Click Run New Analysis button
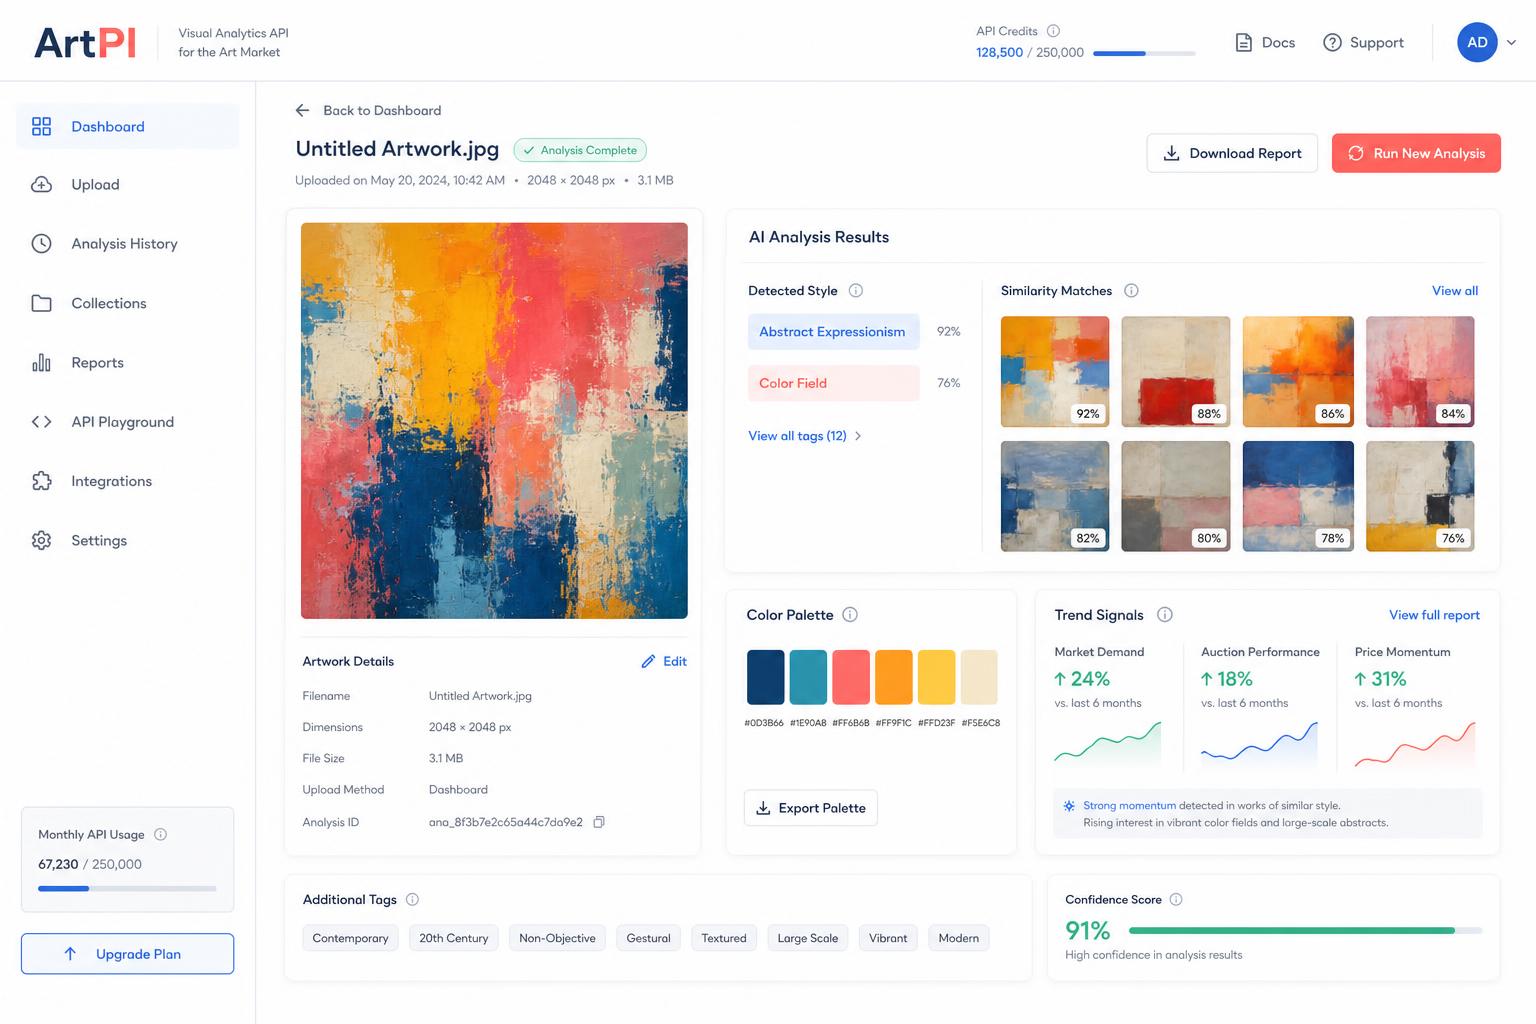The image size is (1536, 1024). click(x=1416, y=153)
